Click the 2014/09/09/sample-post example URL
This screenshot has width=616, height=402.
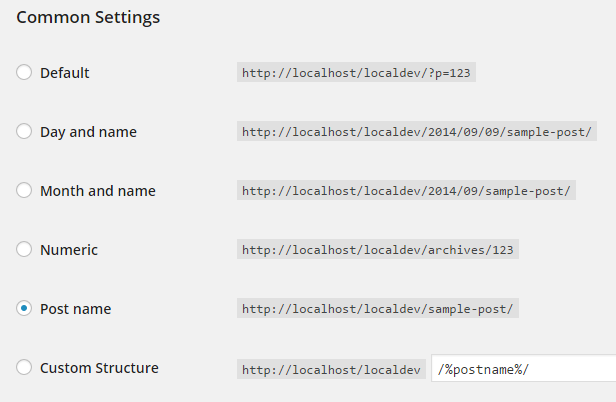[417, 132]
